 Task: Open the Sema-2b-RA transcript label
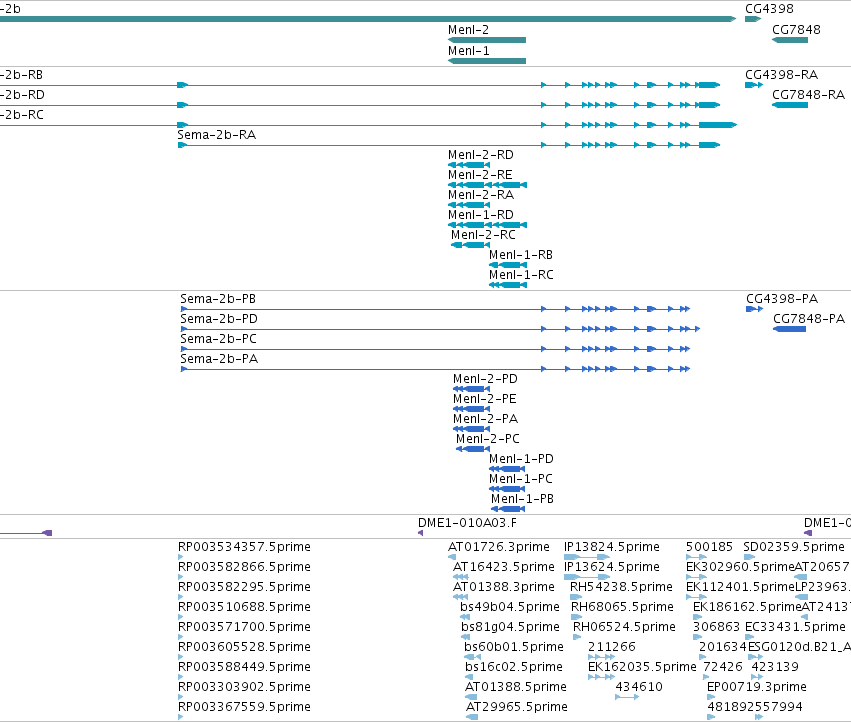217,135
